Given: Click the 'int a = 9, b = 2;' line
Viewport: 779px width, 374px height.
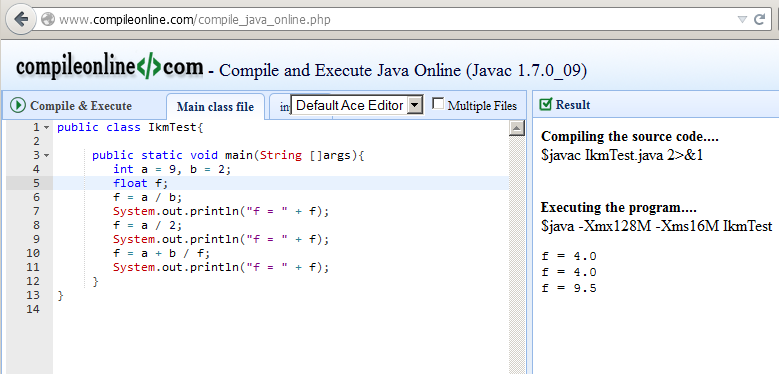Looking at the screenshot, I should pos(172,169).
